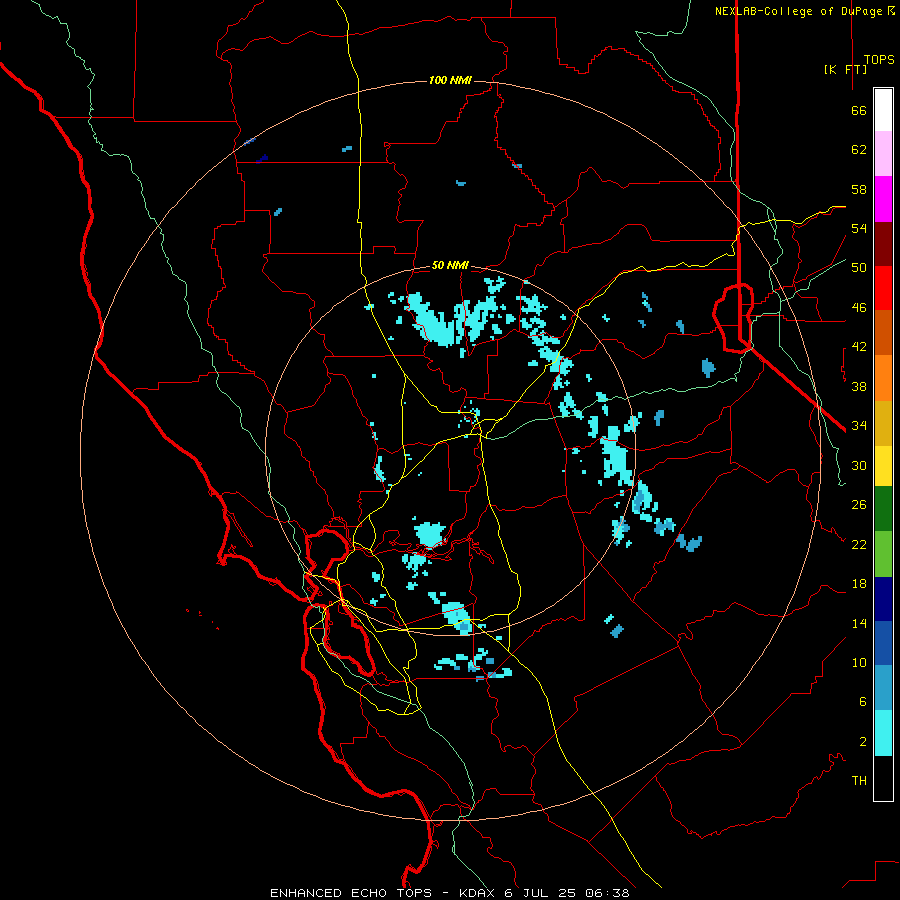Click the black TH threshold legend swatch
The width and height of the screenshot is (900, 900).
tap(883, 778)
